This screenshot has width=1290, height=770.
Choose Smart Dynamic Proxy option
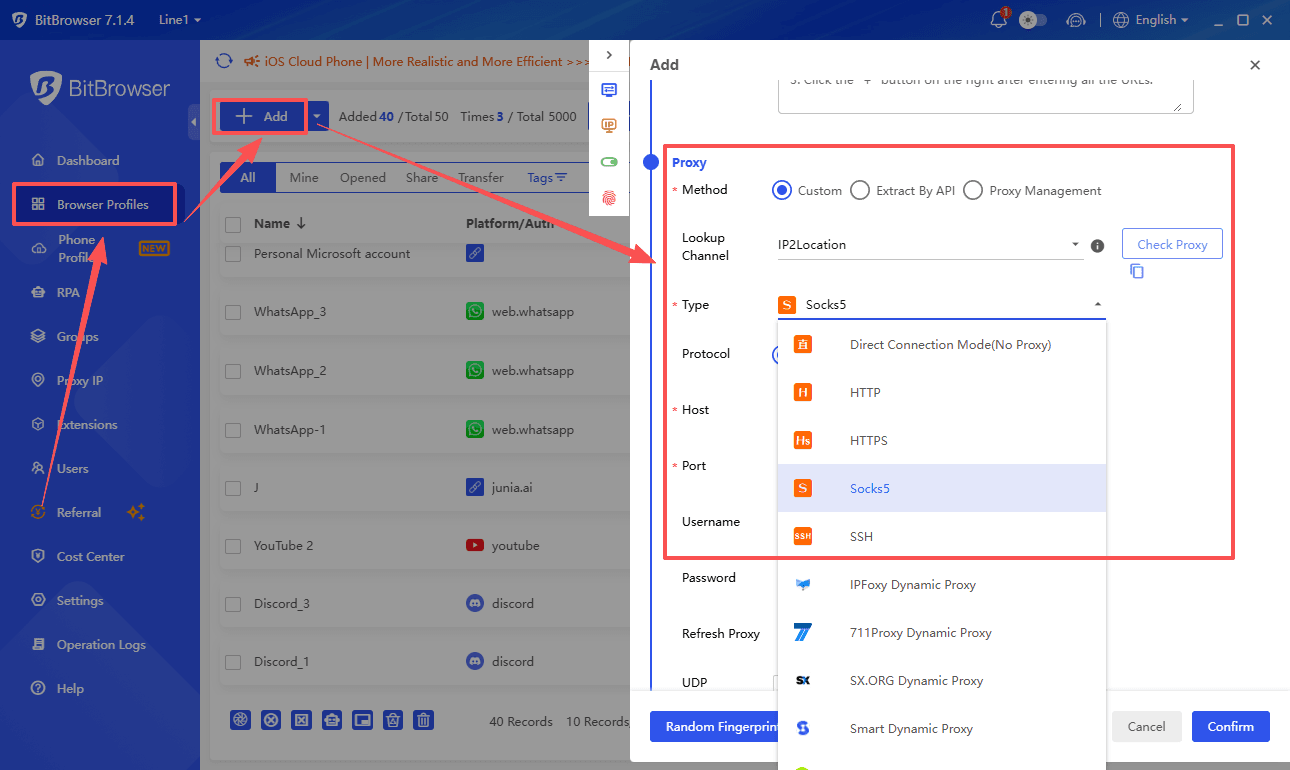point(942,729)
